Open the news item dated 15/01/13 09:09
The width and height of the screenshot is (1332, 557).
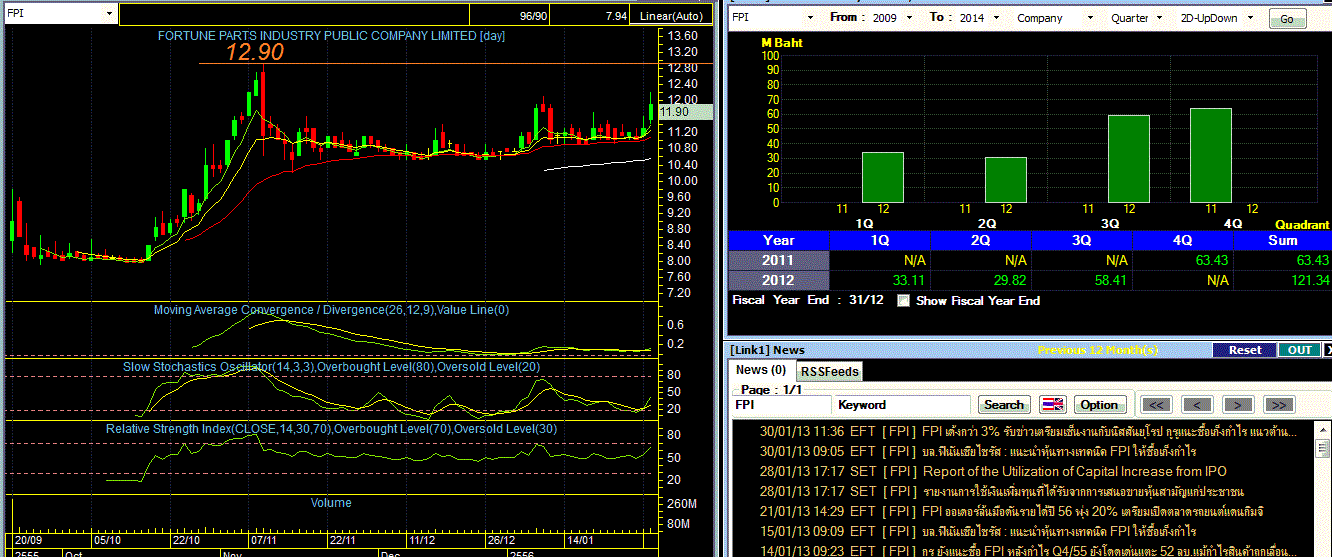pos(978,531)
